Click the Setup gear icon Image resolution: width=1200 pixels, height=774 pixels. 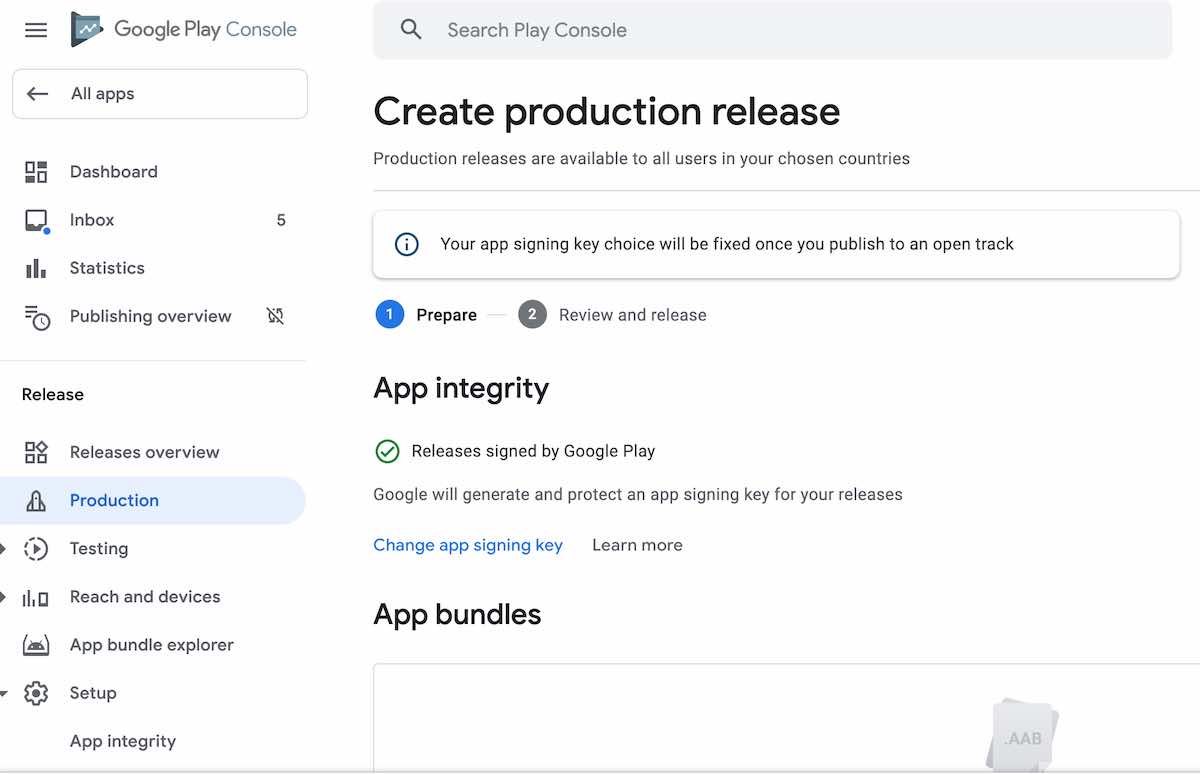36,693
